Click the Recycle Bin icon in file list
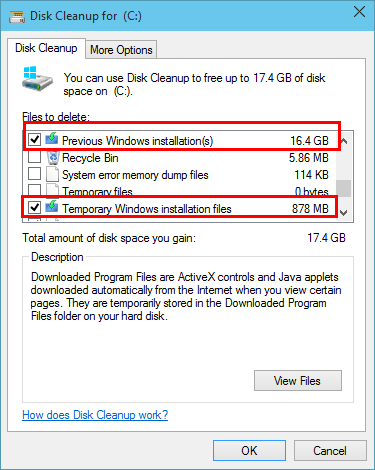The image size is (375, 470). click(x=53, y=157)
